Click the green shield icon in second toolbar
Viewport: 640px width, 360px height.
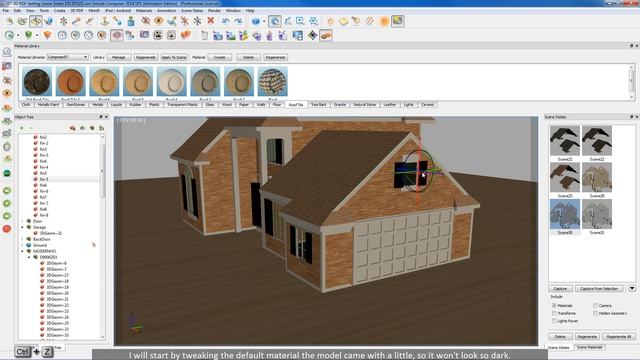pyautogui.click(x=28, y=35)
